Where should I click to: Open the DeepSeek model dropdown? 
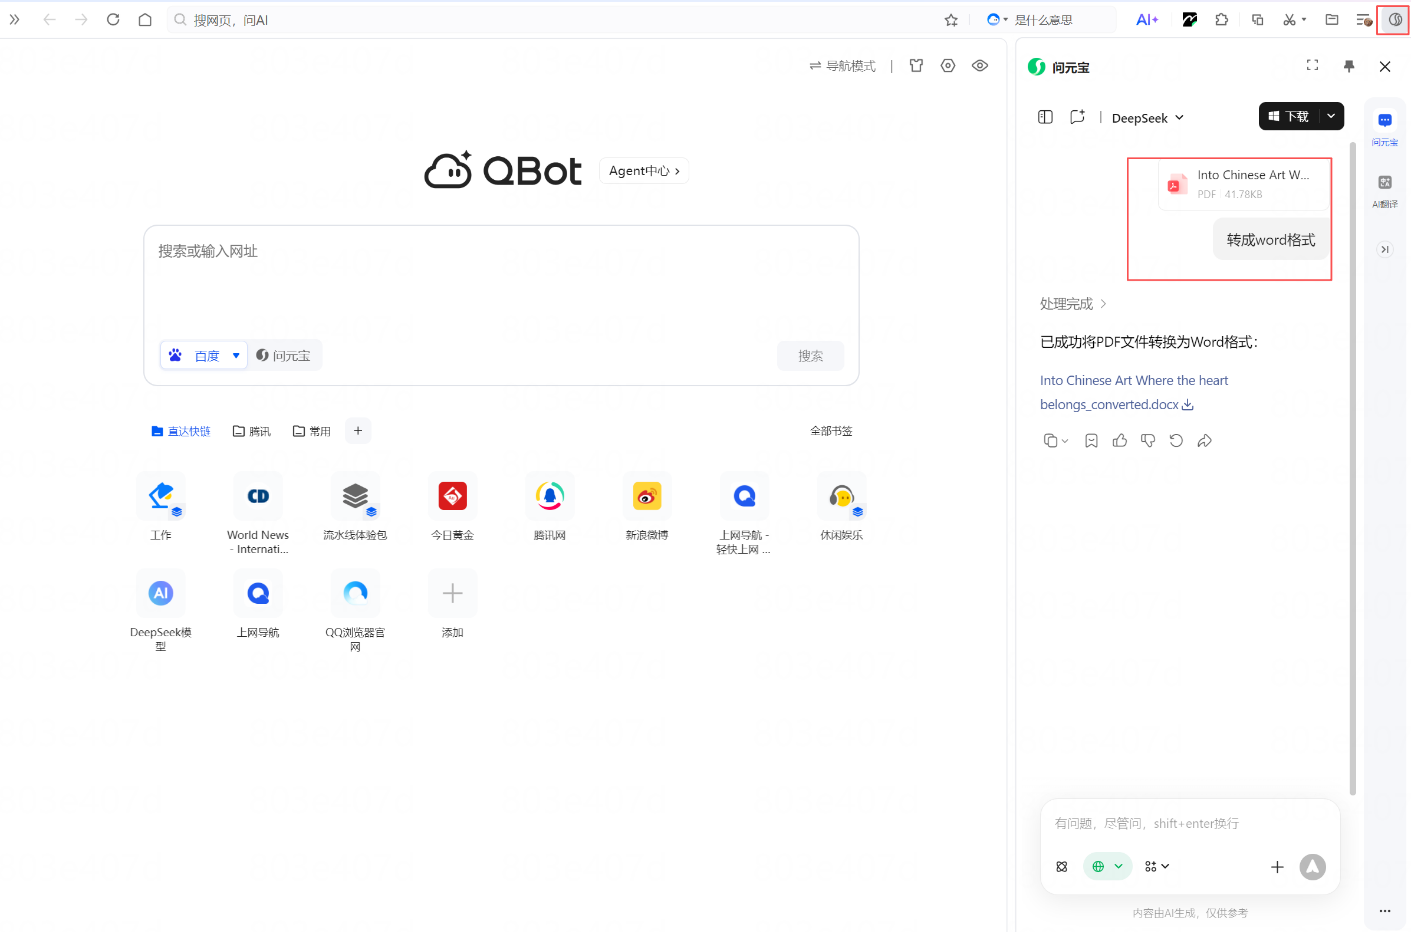pyautogui.click(x=1148, y=118)
